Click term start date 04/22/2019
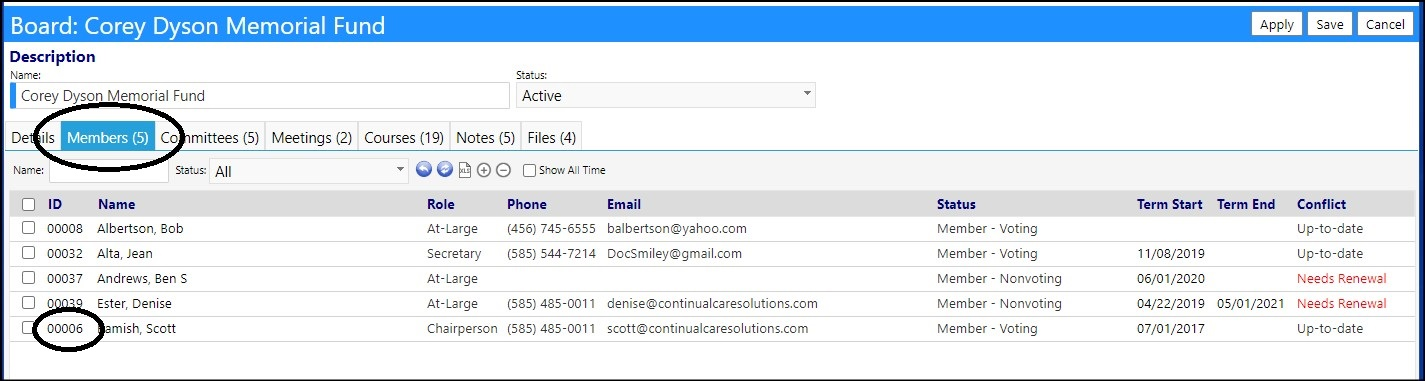 (1170, 303)
